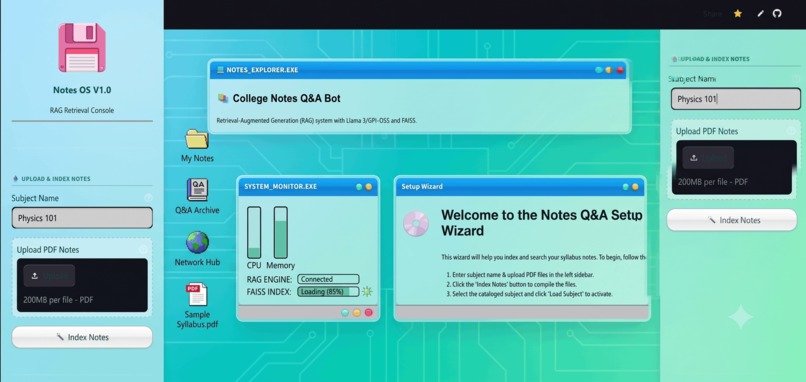Click the College Notes Q&A Bot heading

pyautogui.click(x=286, y=98)
